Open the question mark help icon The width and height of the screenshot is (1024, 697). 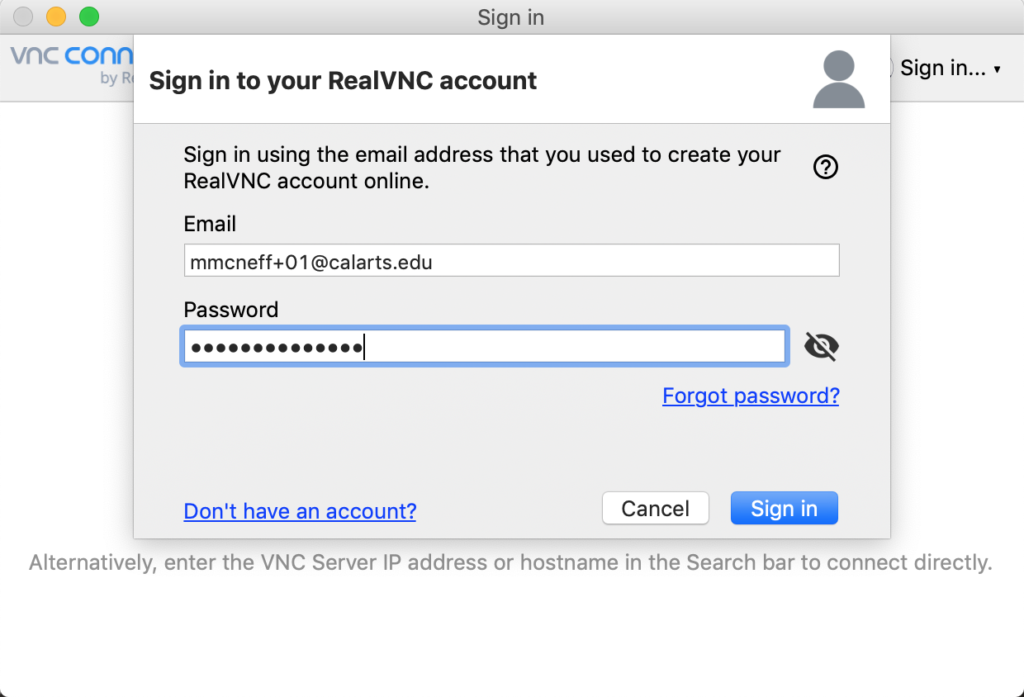point(825,167)
